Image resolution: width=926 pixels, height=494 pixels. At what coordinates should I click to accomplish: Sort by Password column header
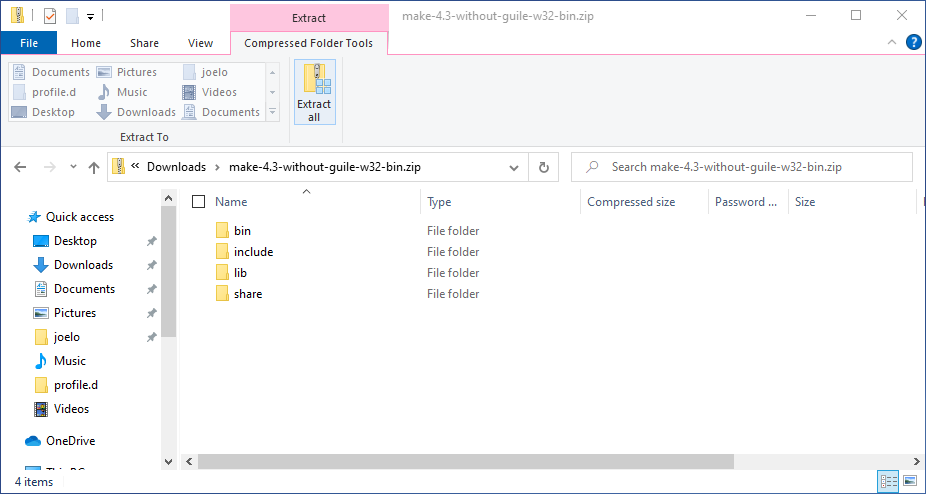[748, 202]
